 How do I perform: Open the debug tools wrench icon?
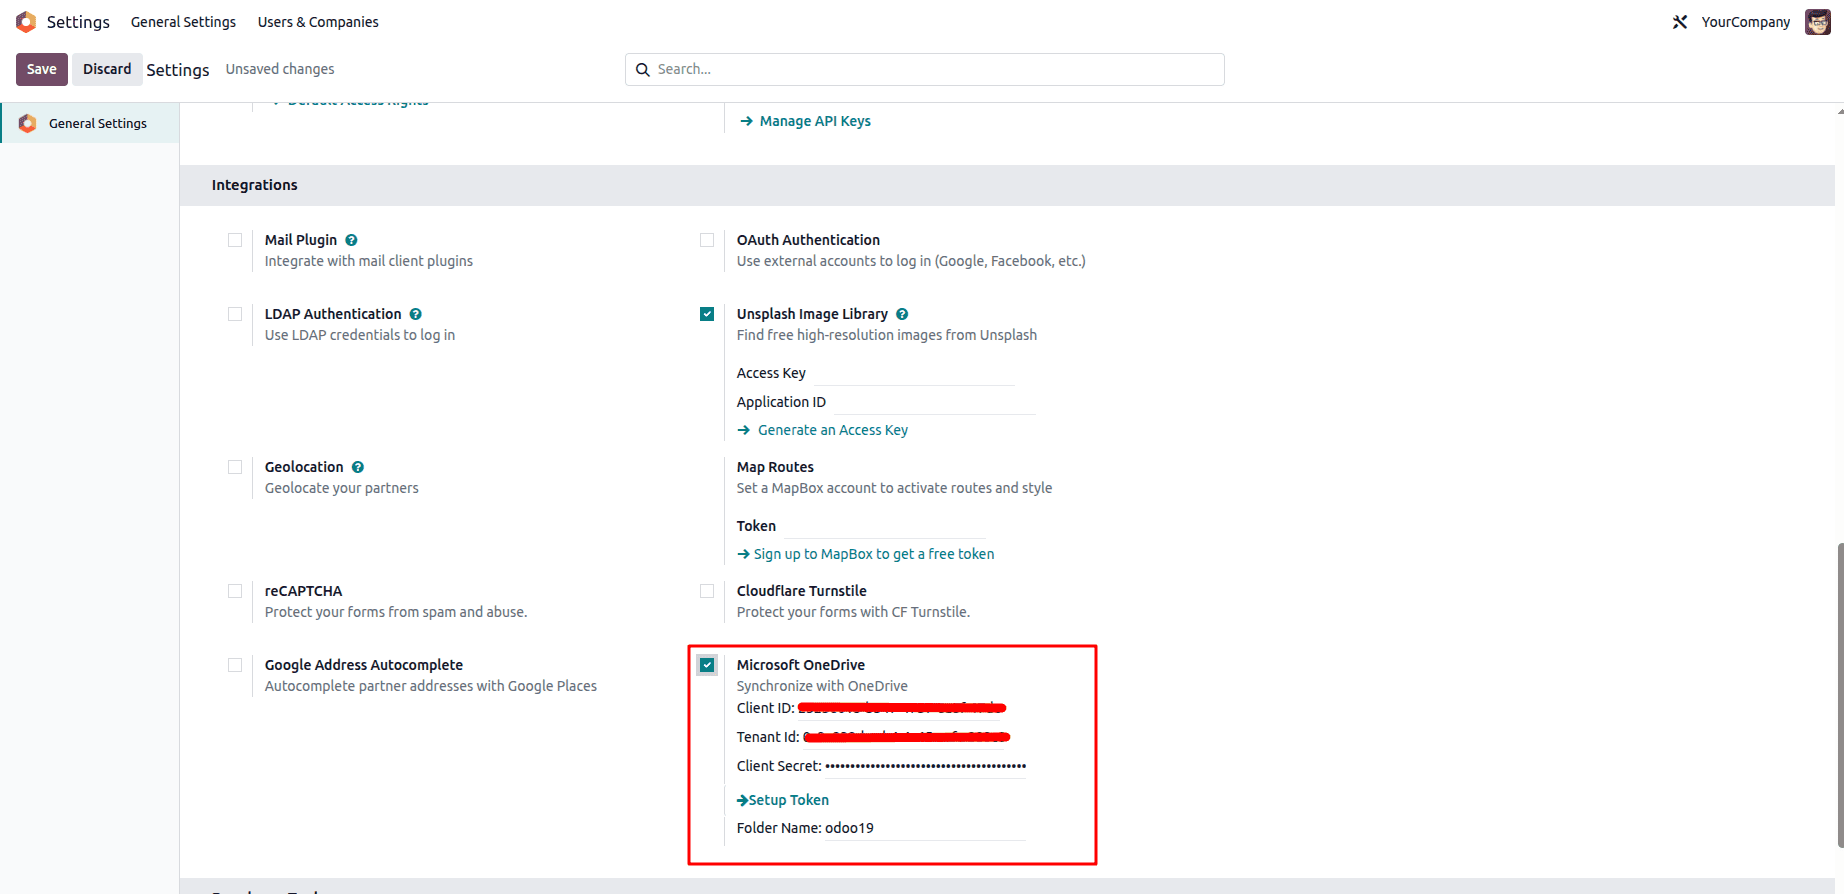[1680, 22]
